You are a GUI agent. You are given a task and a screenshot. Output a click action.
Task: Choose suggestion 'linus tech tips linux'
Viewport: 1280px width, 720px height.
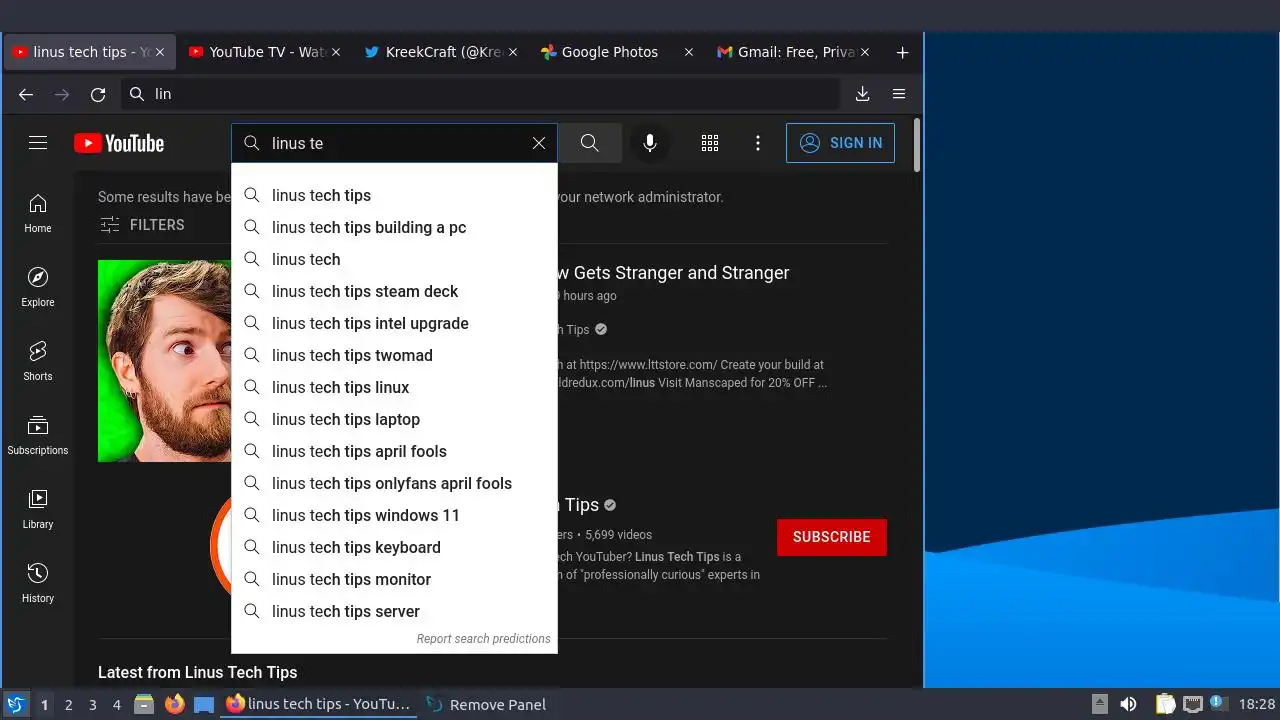tap(394, 387)
